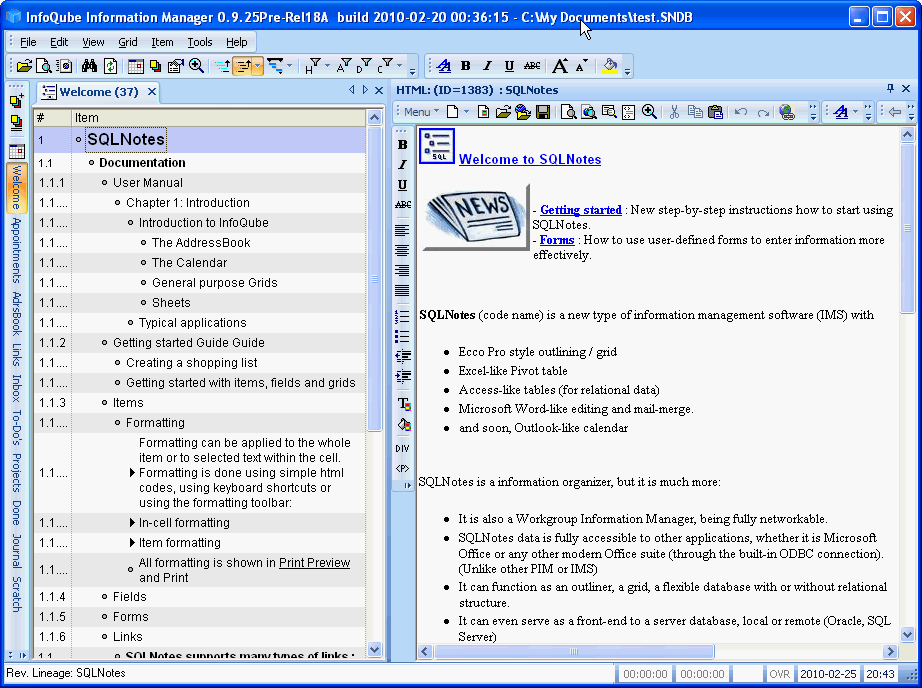Open the HTML pane Menu dropdown
The width and height of the screenshot is (922, 688).
point(421,112)
